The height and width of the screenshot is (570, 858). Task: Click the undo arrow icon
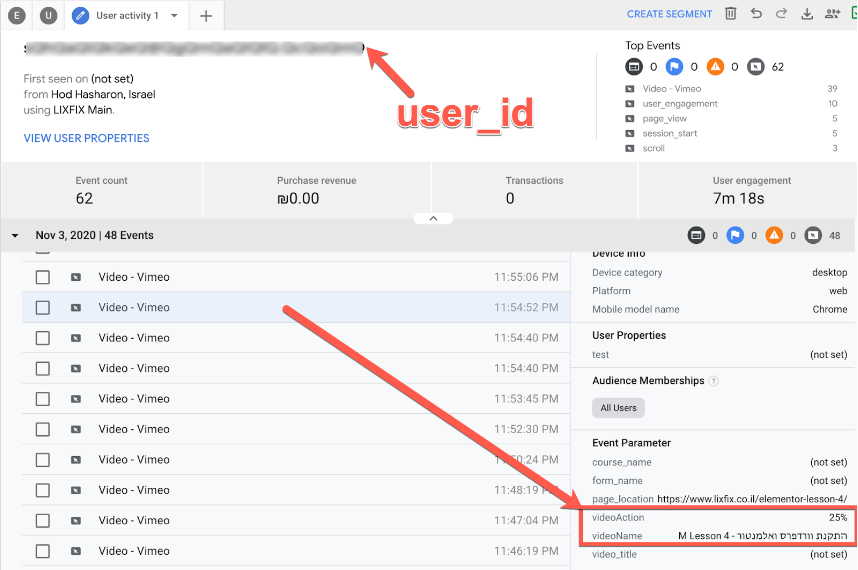756,14
